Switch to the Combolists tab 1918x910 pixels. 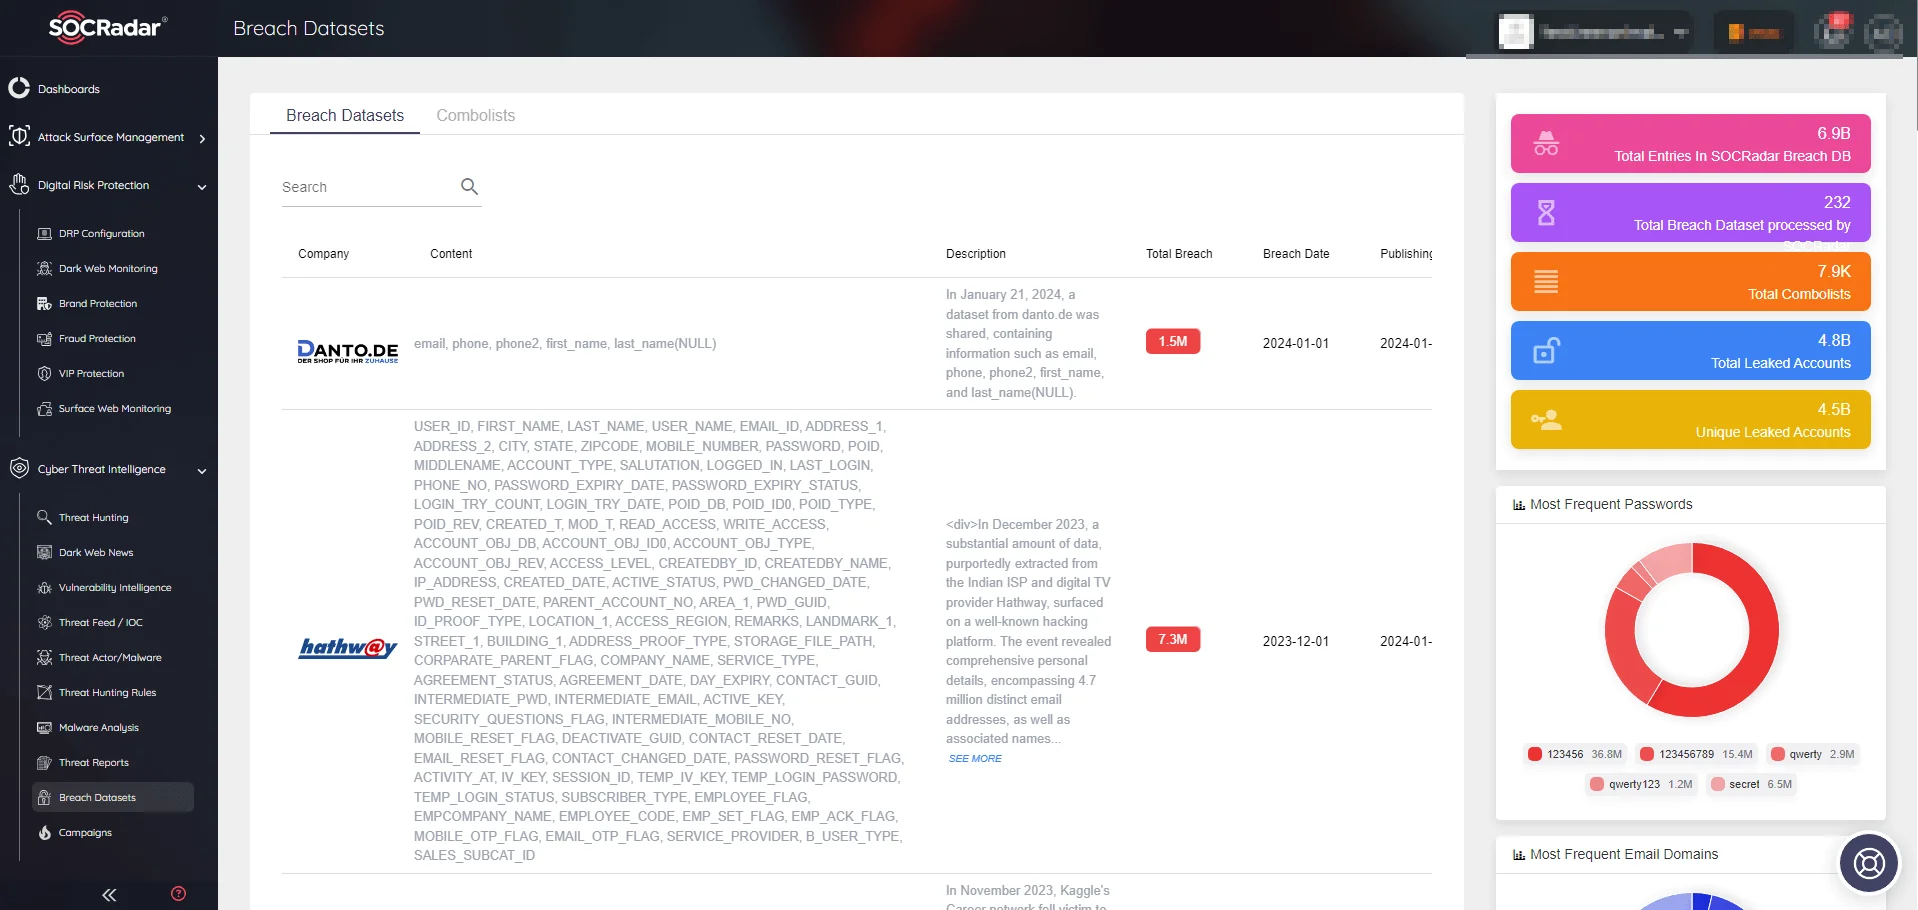(475, 116)
